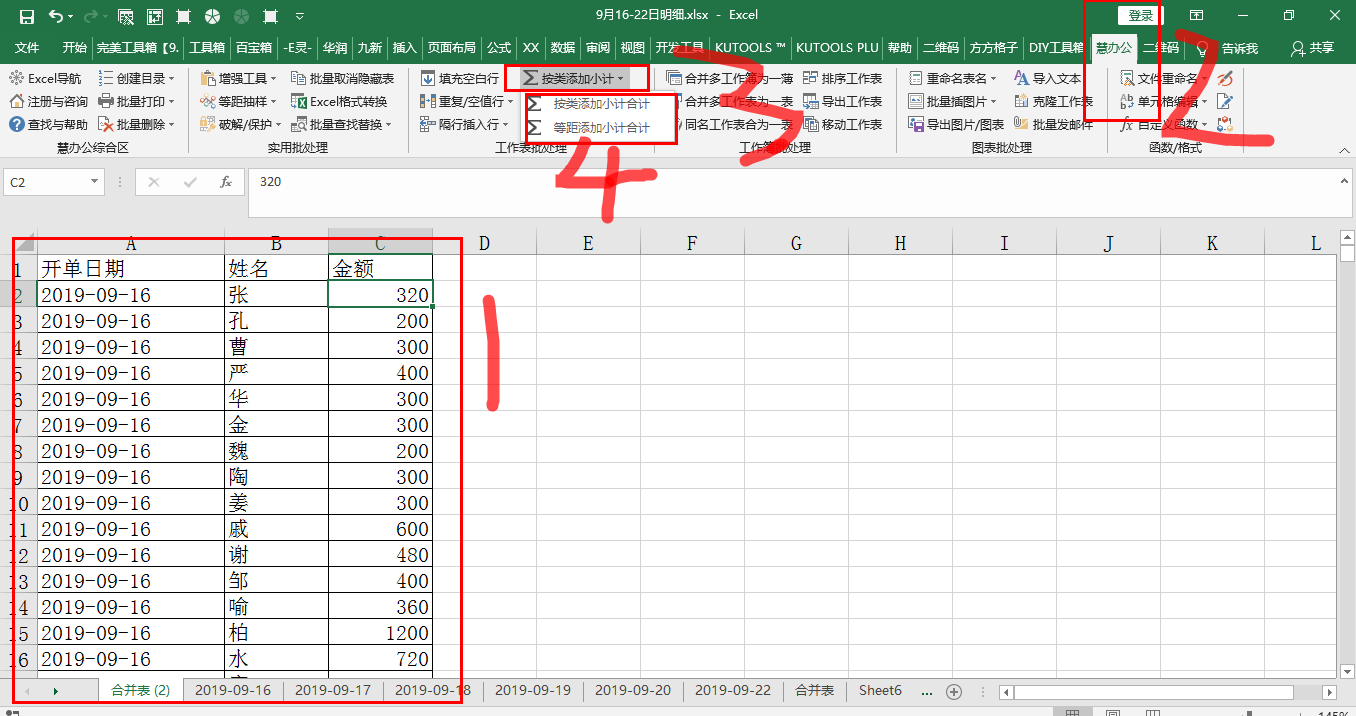Click 移动工作表 move sheets button

tap(842, 124)
